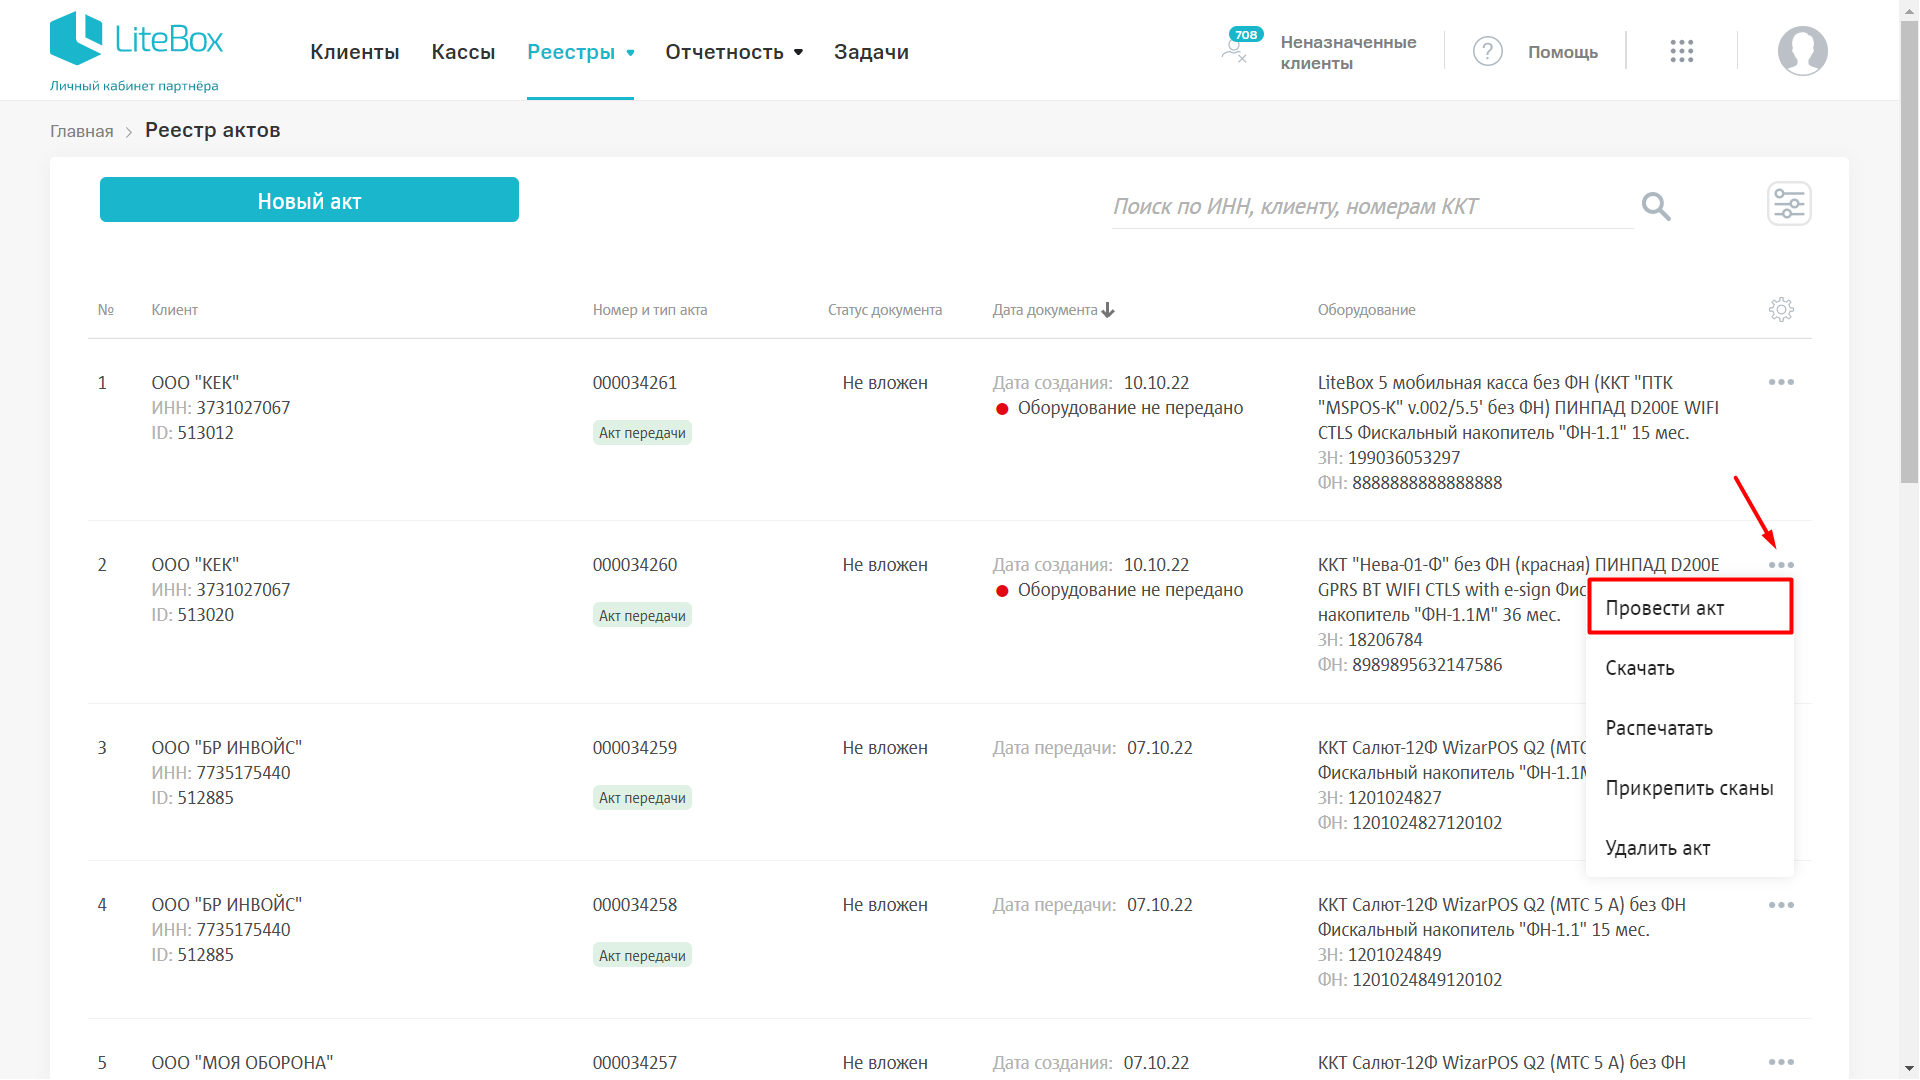The height and width of the screenshot is (1080, 1920).
Task: Open the Кассы section
Action: click(463, 52)
